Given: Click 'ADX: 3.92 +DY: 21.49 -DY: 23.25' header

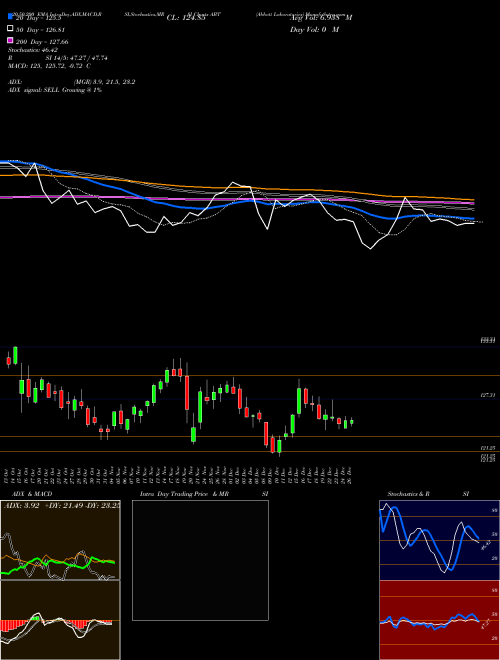Looking at the screenshot, I should (62, 506).
